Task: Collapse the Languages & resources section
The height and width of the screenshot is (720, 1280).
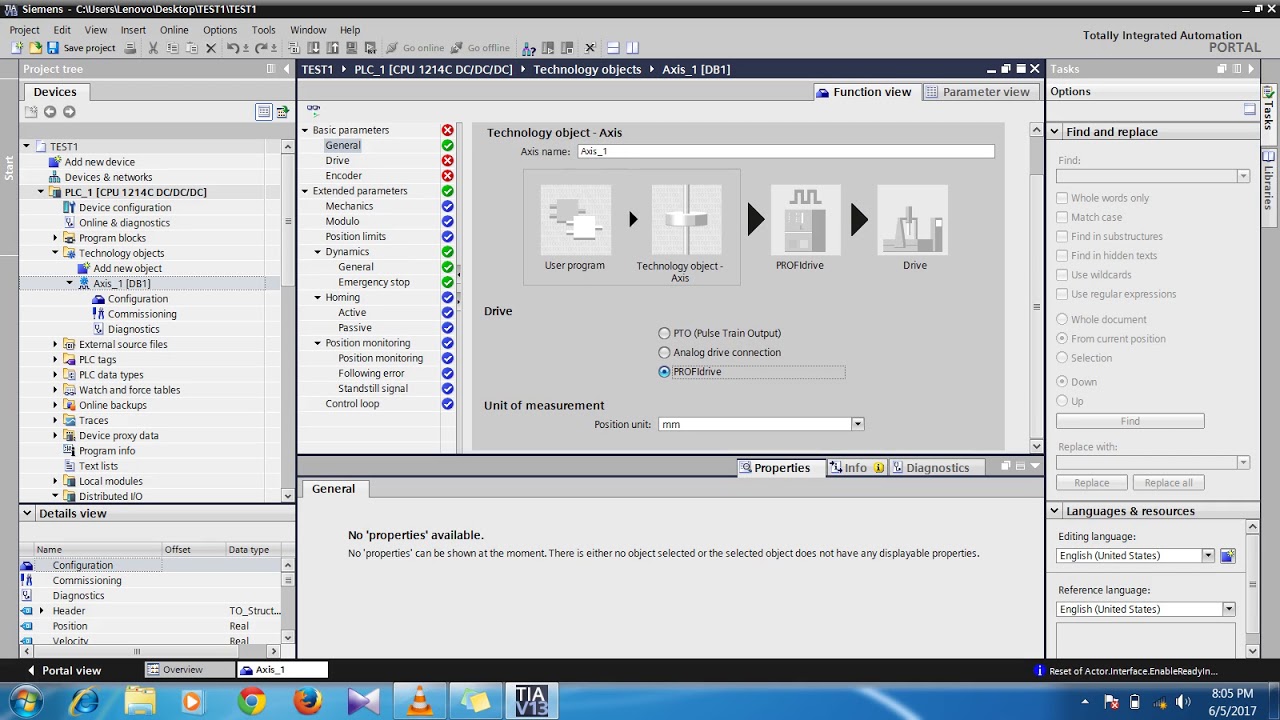Action: [x=1054, y=511]
